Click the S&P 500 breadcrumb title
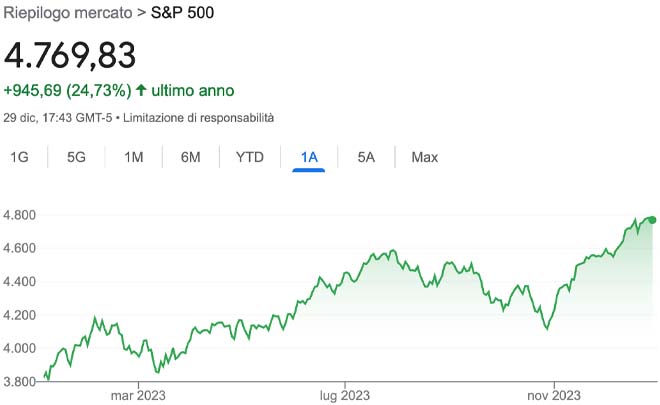Image resolution: width=660 pixels, height=405 pixels. point(181,14)
